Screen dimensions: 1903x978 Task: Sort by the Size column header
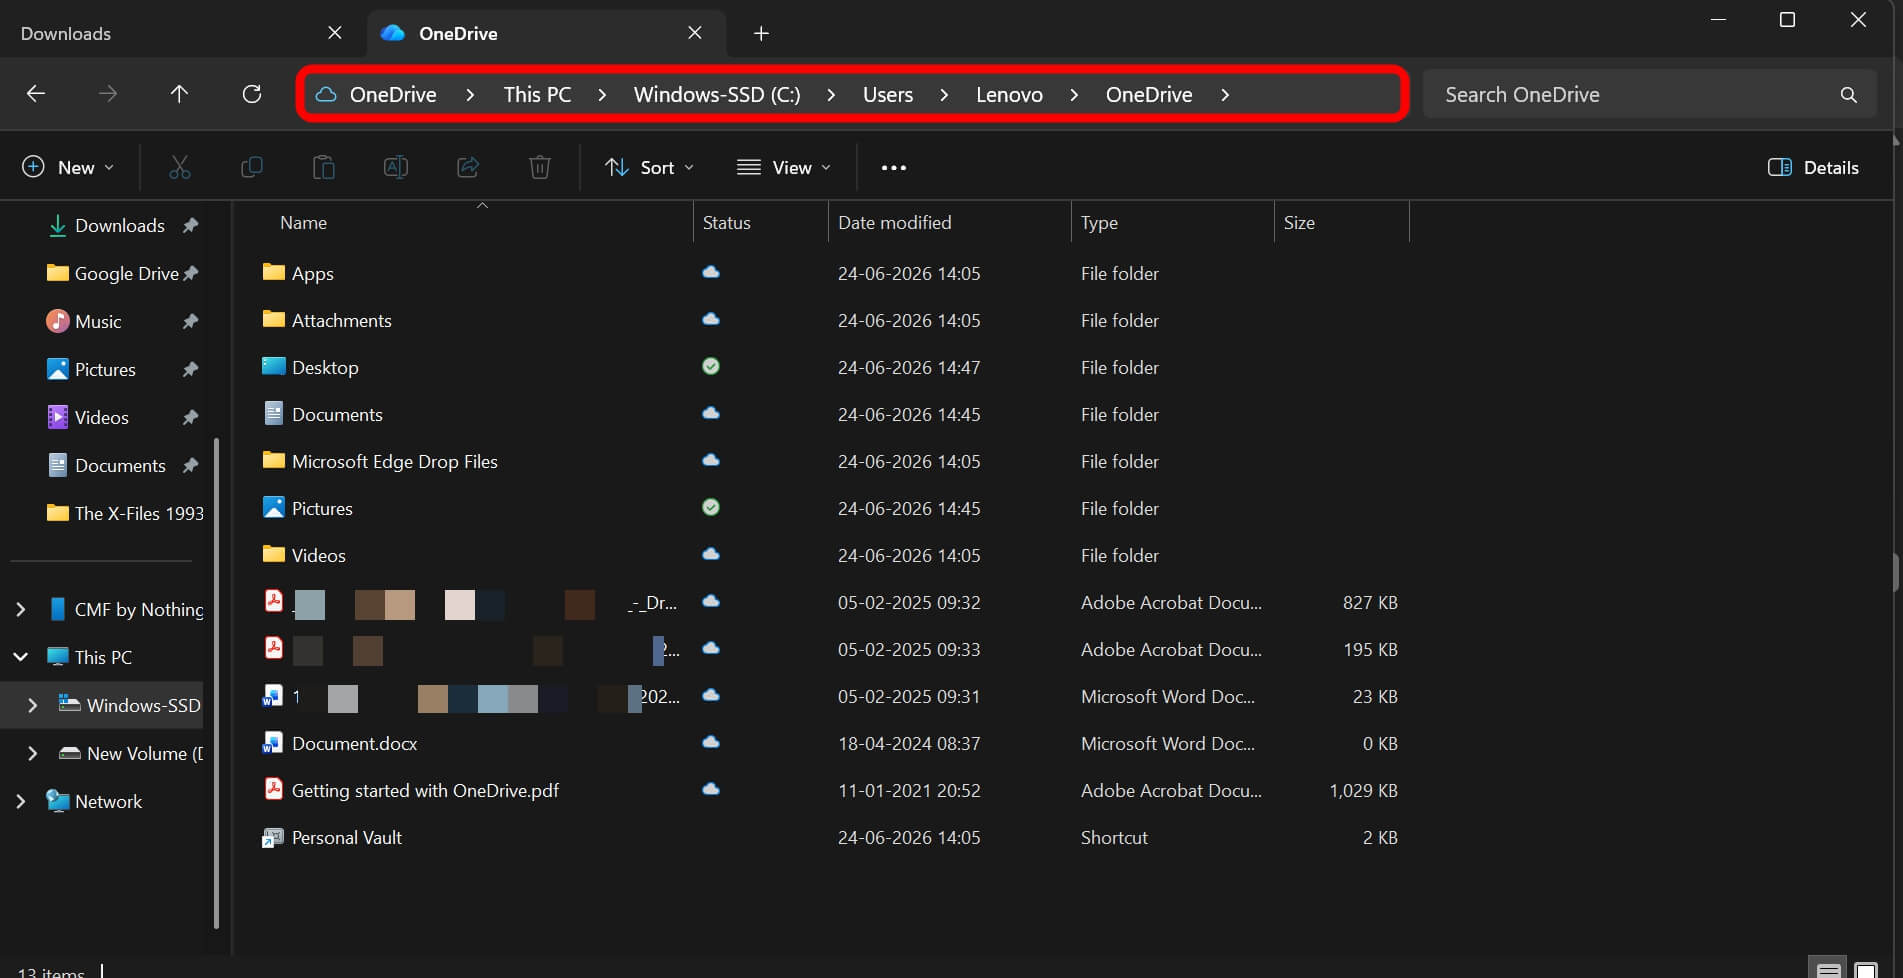point(1299,223)
